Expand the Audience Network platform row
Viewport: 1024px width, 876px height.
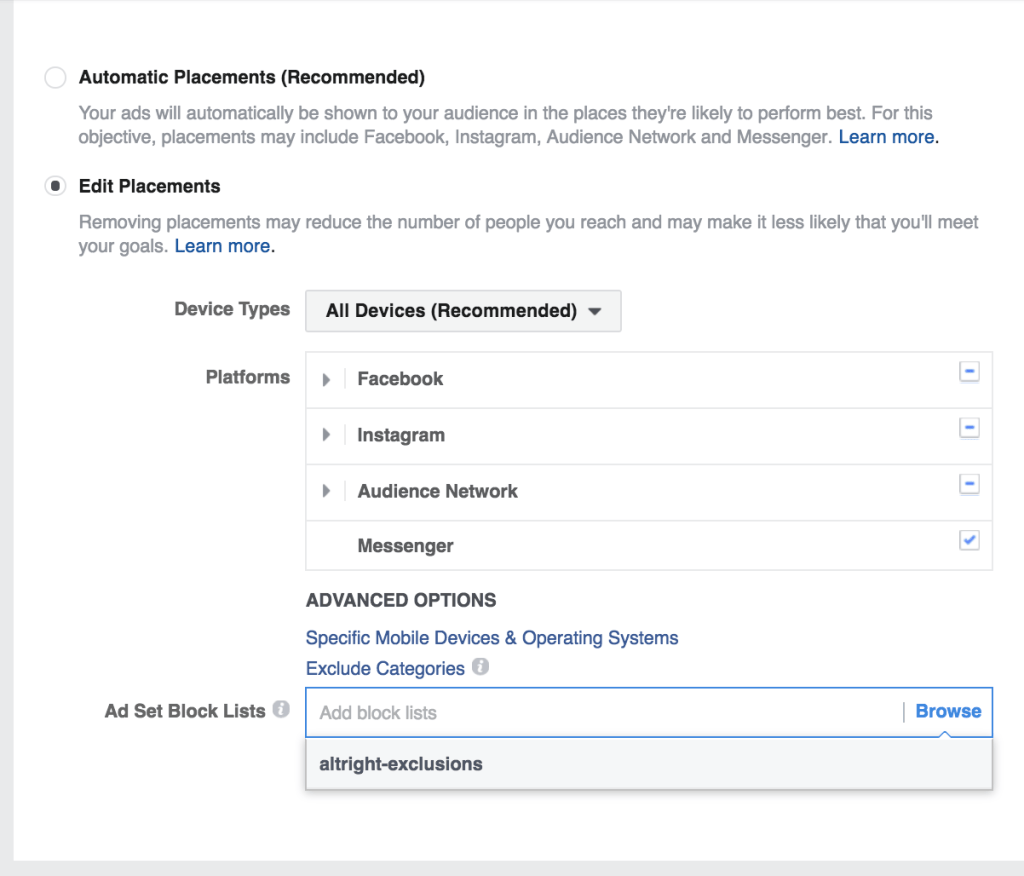(x=326, y=491)
